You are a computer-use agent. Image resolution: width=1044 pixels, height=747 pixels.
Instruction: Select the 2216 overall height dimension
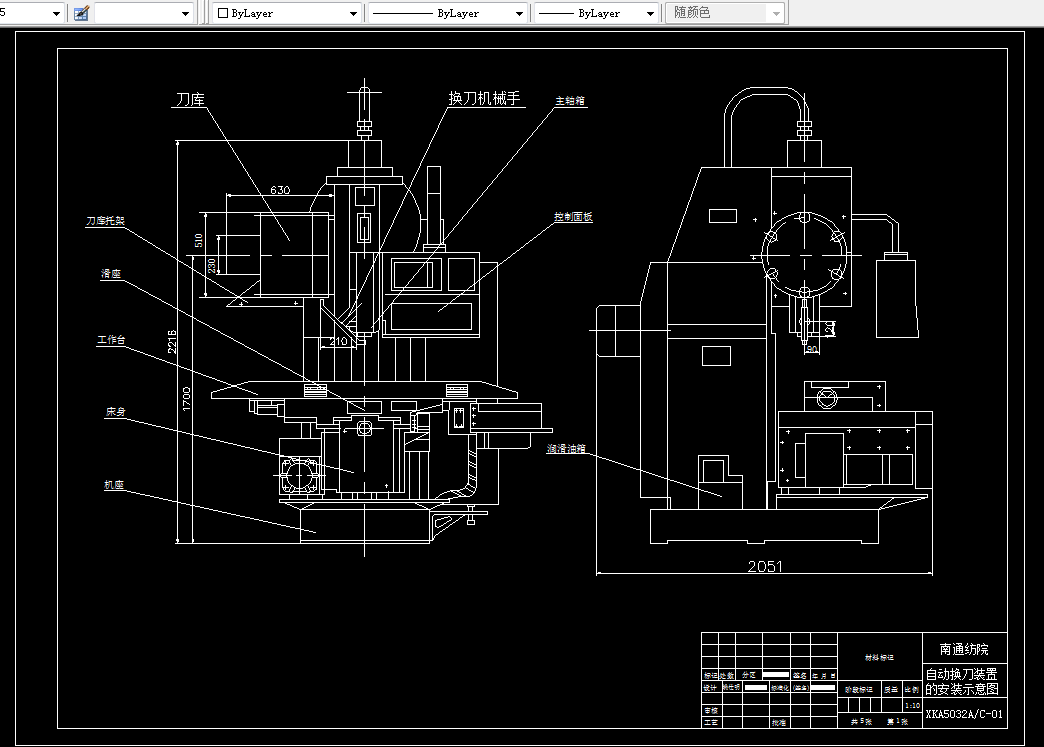pos(172,341)
